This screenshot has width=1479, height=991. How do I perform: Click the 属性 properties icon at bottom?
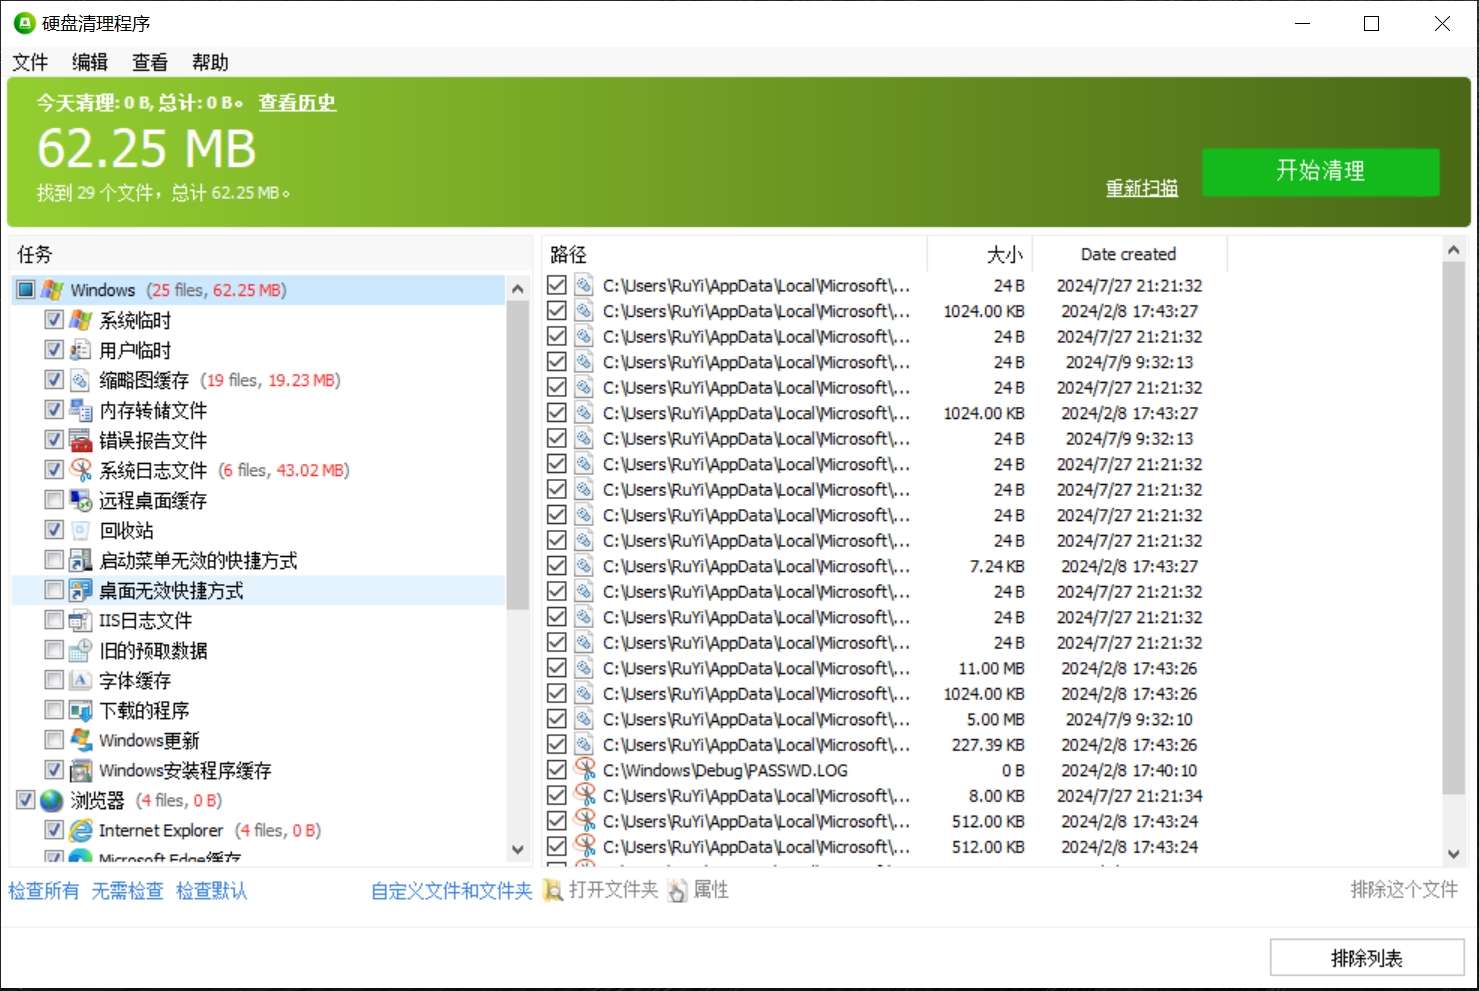(678, 890)
